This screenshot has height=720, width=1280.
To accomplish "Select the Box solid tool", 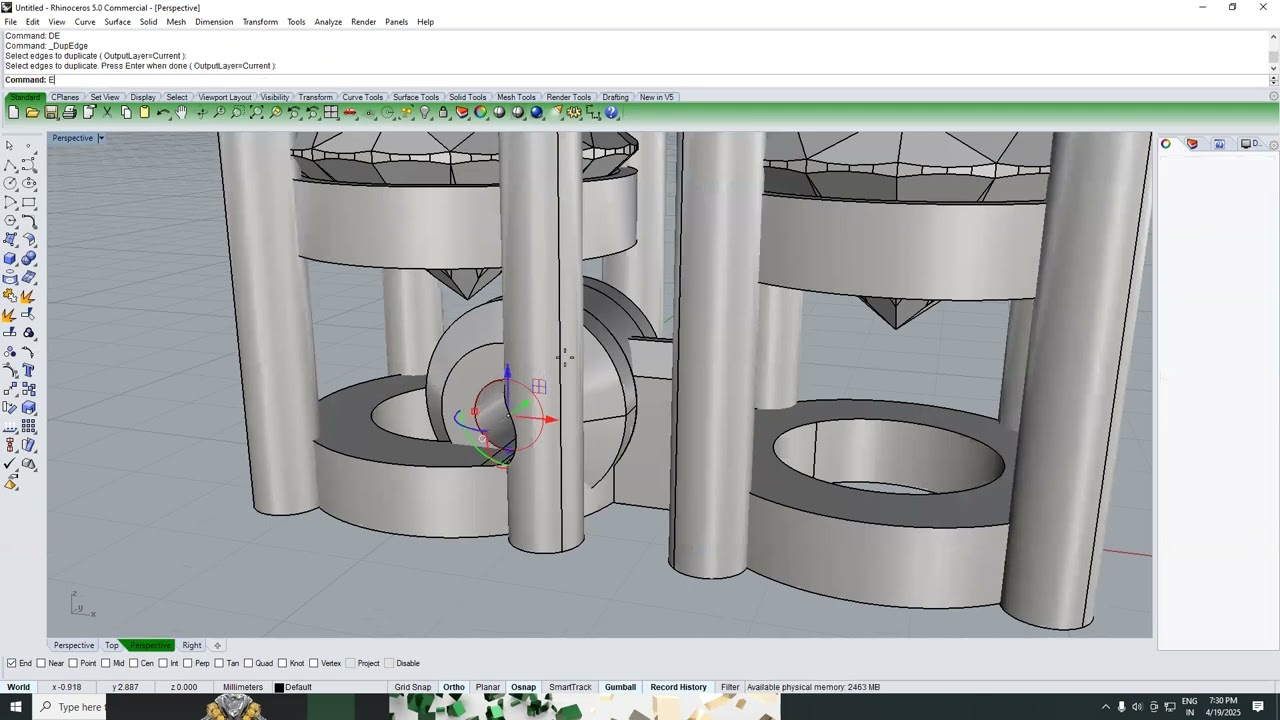I will click(x=10, y=258).
